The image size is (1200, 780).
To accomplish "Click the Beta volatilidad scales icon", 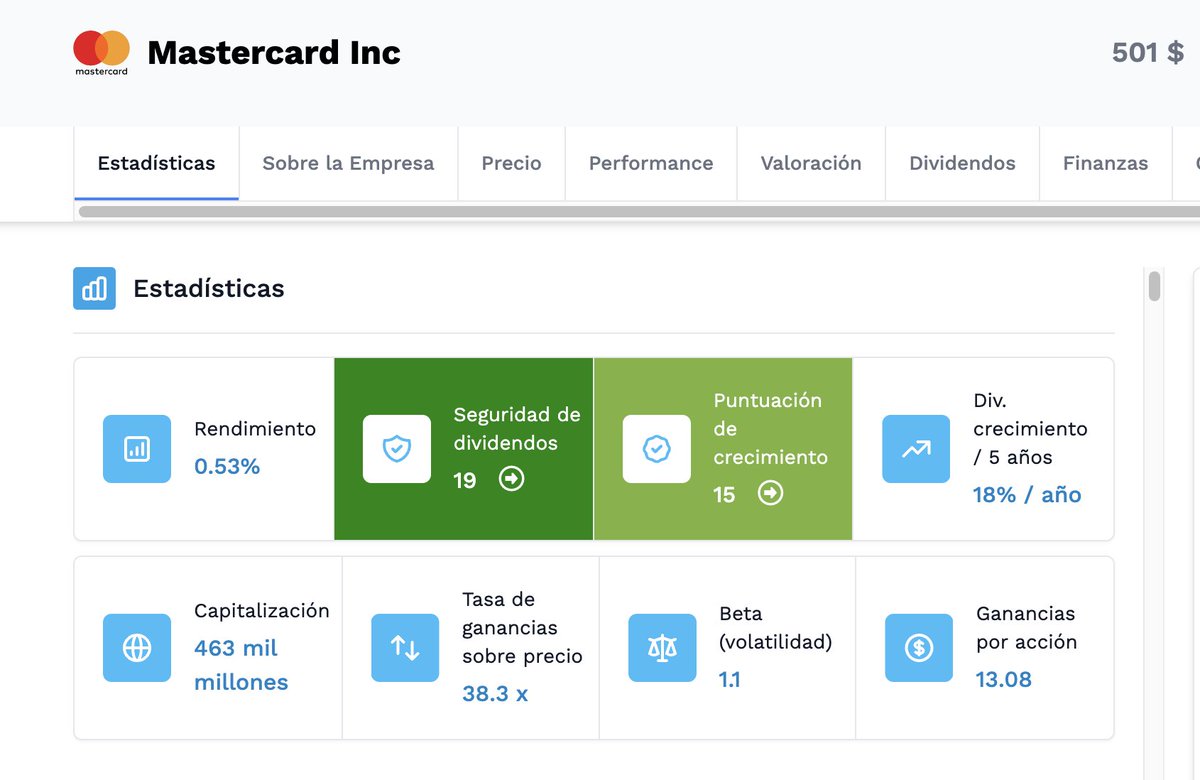I will point(662,648).
